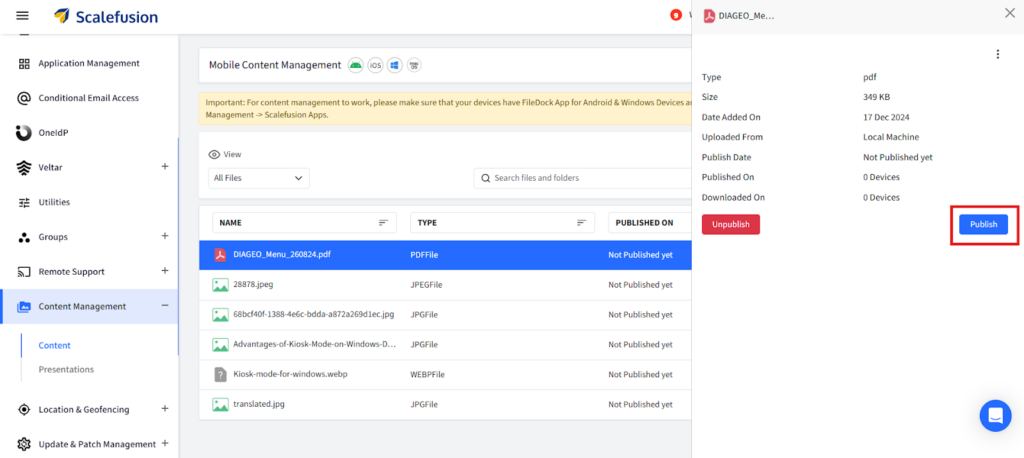Click the Search files and folders field

click(x=580, y=178)
